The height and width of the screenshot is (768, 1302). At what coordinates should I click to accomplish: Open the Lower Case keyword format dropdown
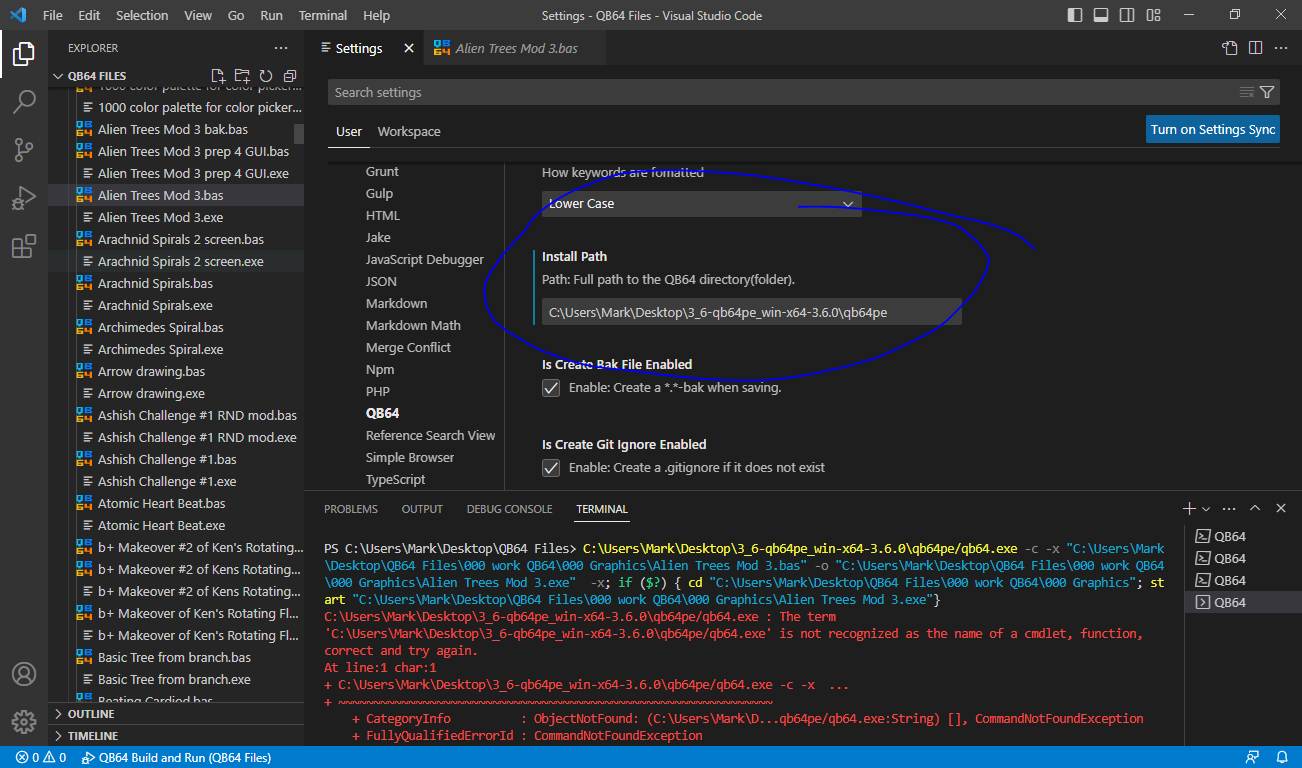click(701, 204)
